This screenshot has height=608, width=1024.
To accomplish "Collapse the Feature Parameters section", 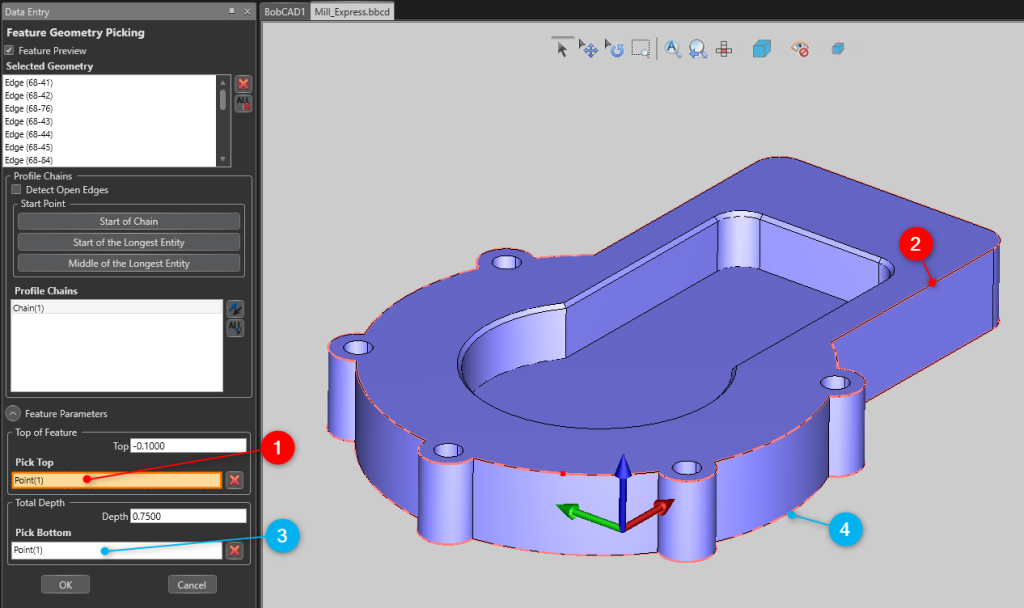I will [11, 413].
